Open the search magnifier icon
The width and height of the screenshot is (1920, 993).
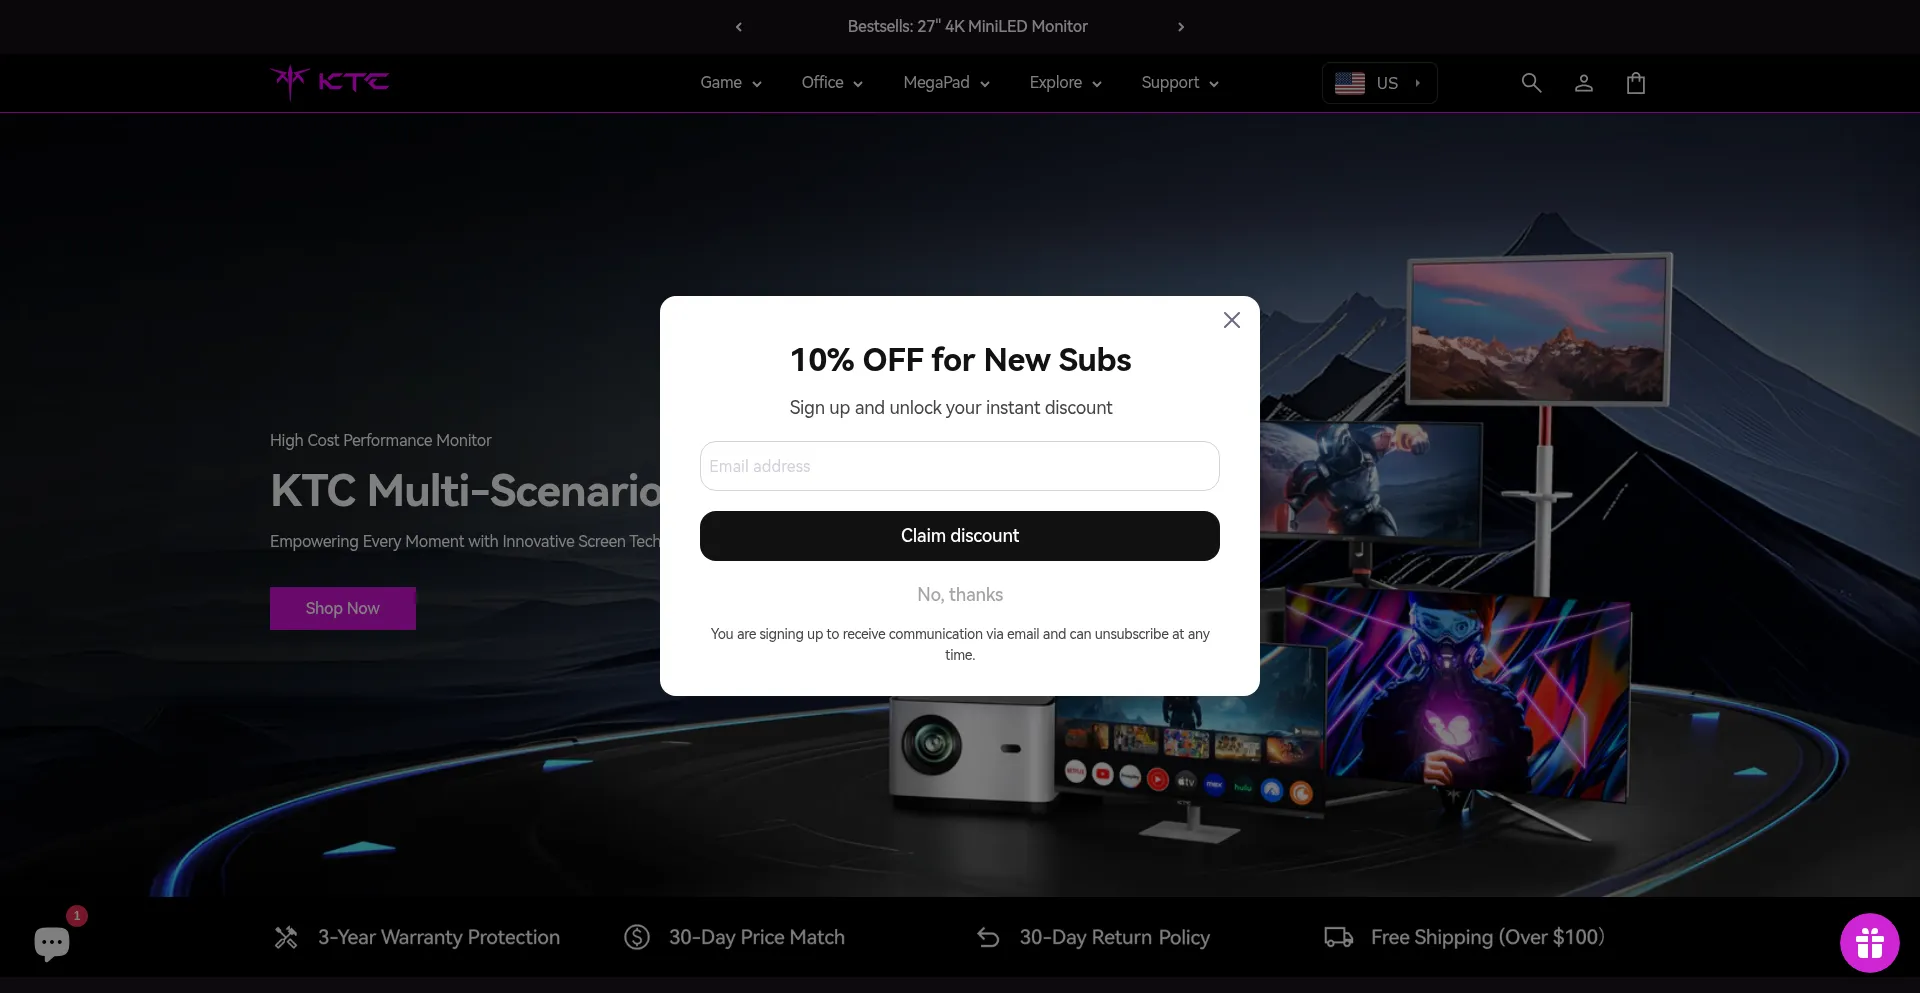point(1531,83)
